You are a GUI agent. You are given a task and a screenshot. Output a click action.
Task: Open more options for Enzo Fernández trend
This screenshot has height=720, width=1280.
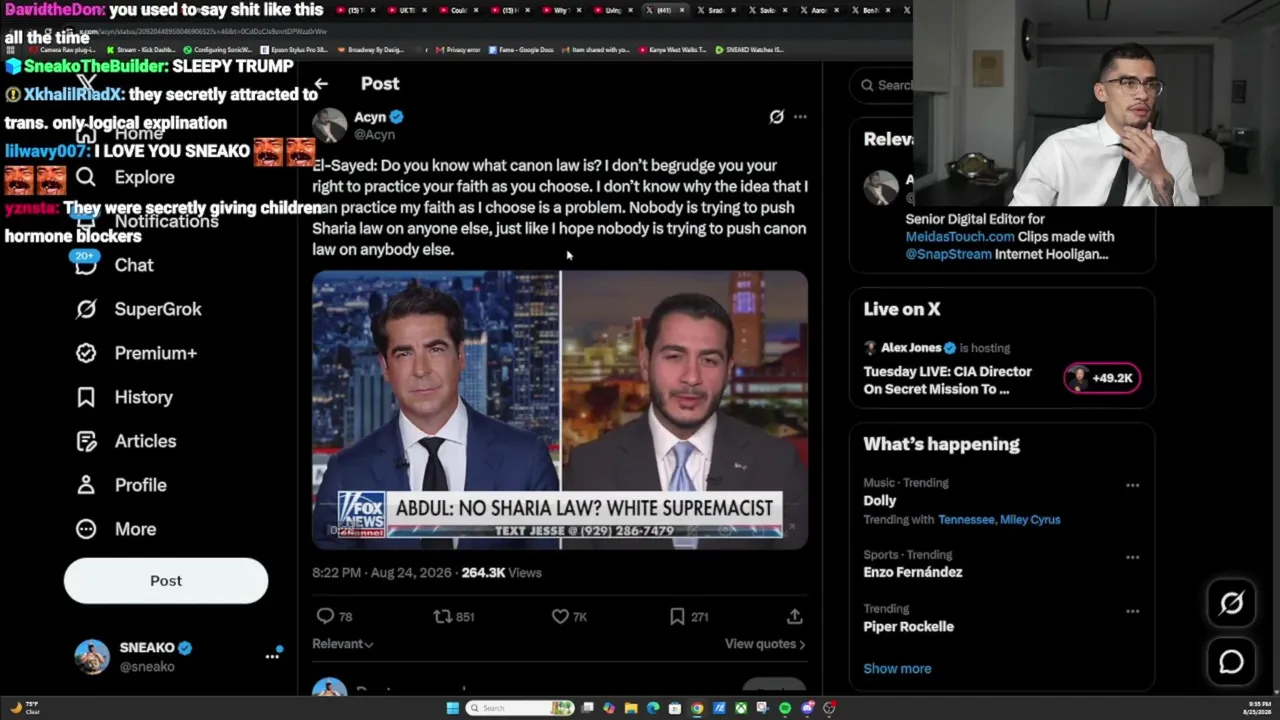(x=1132, y=557)
